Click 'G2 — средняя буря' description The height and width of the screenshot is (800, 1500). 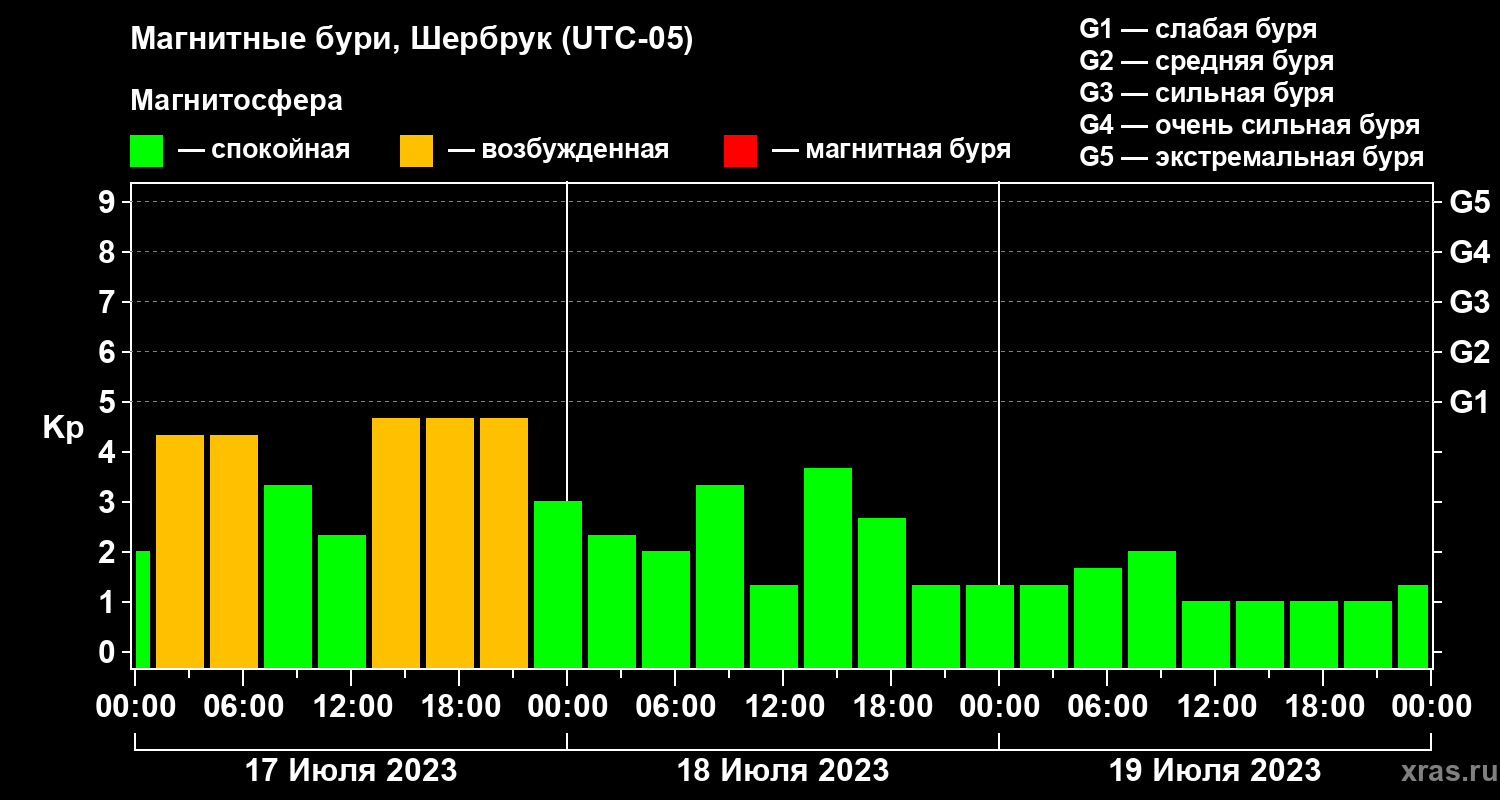(x=1206, y=61)
